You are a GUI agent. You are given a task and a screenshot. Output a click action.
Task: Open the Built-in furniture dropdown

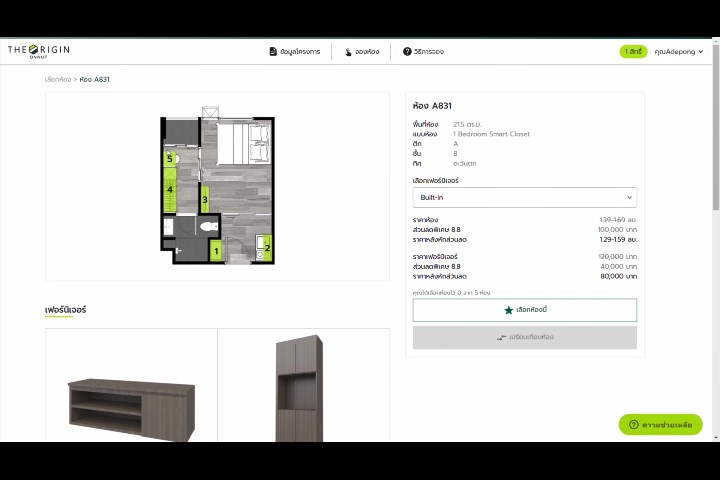point(524,198)
